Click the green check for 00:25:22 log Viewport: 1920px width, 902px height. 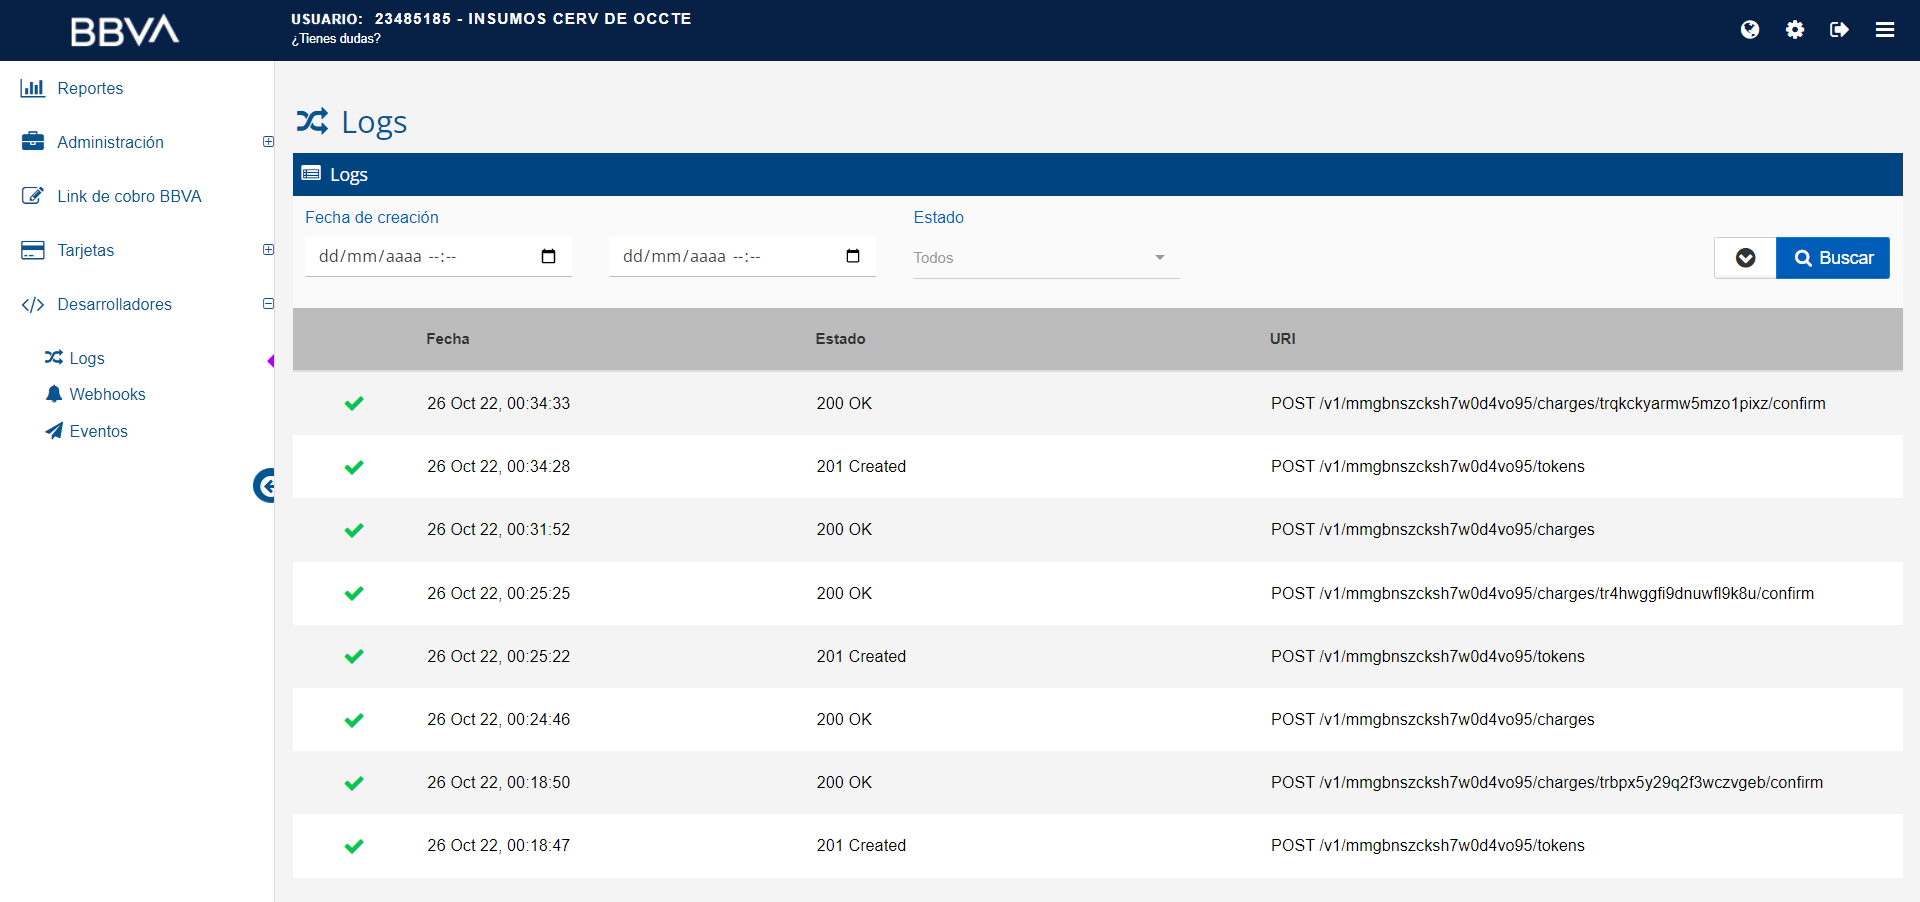(x=354, y=656)
